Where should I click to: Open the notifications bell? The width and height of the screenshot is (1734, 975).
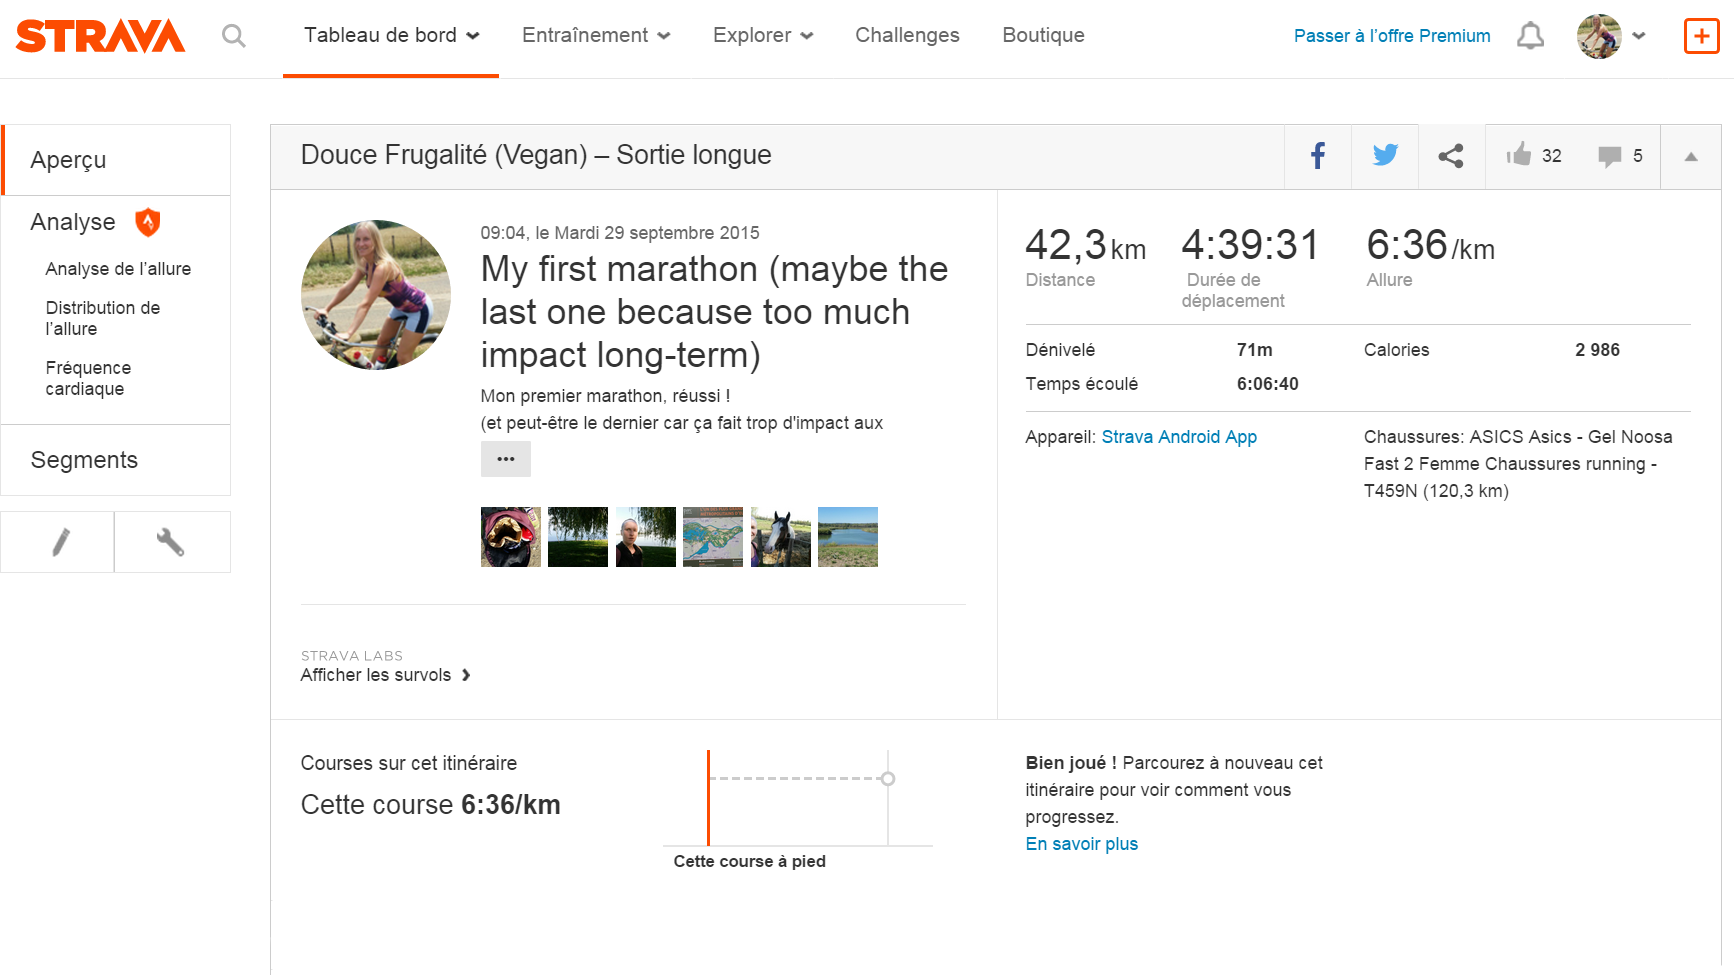(x=1530, y=36)
